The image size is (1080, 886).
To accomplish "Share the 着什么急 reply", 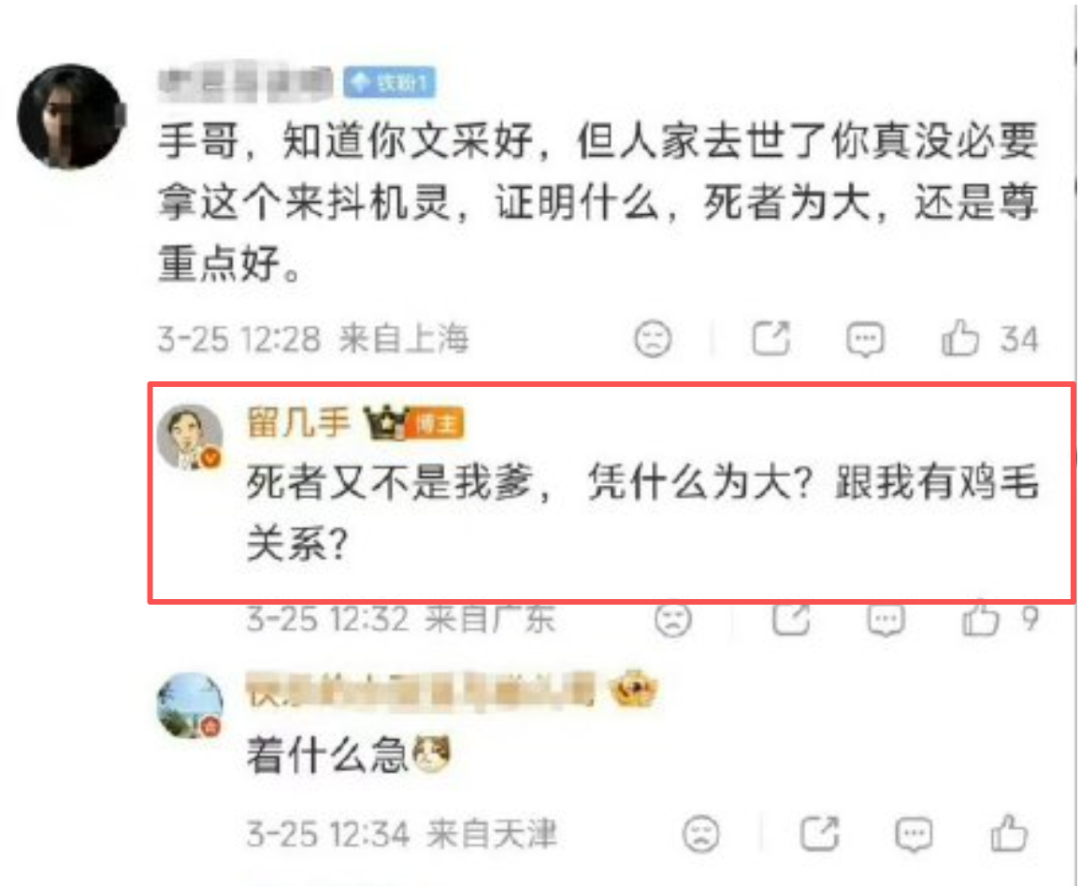I will [x=820, y=834].
